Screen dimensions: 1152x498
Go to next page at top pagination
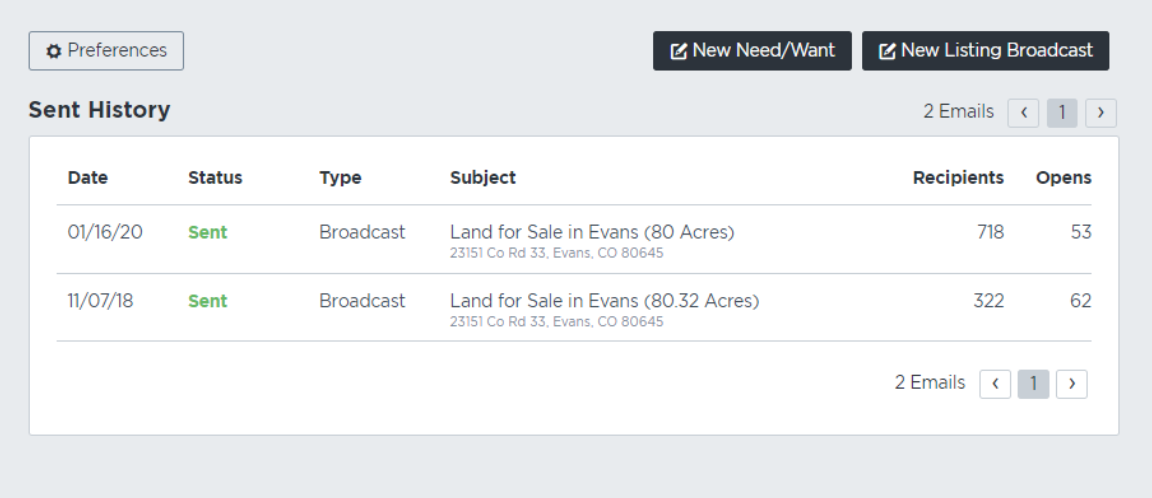pyautogui.click(x=1101, y=113)
